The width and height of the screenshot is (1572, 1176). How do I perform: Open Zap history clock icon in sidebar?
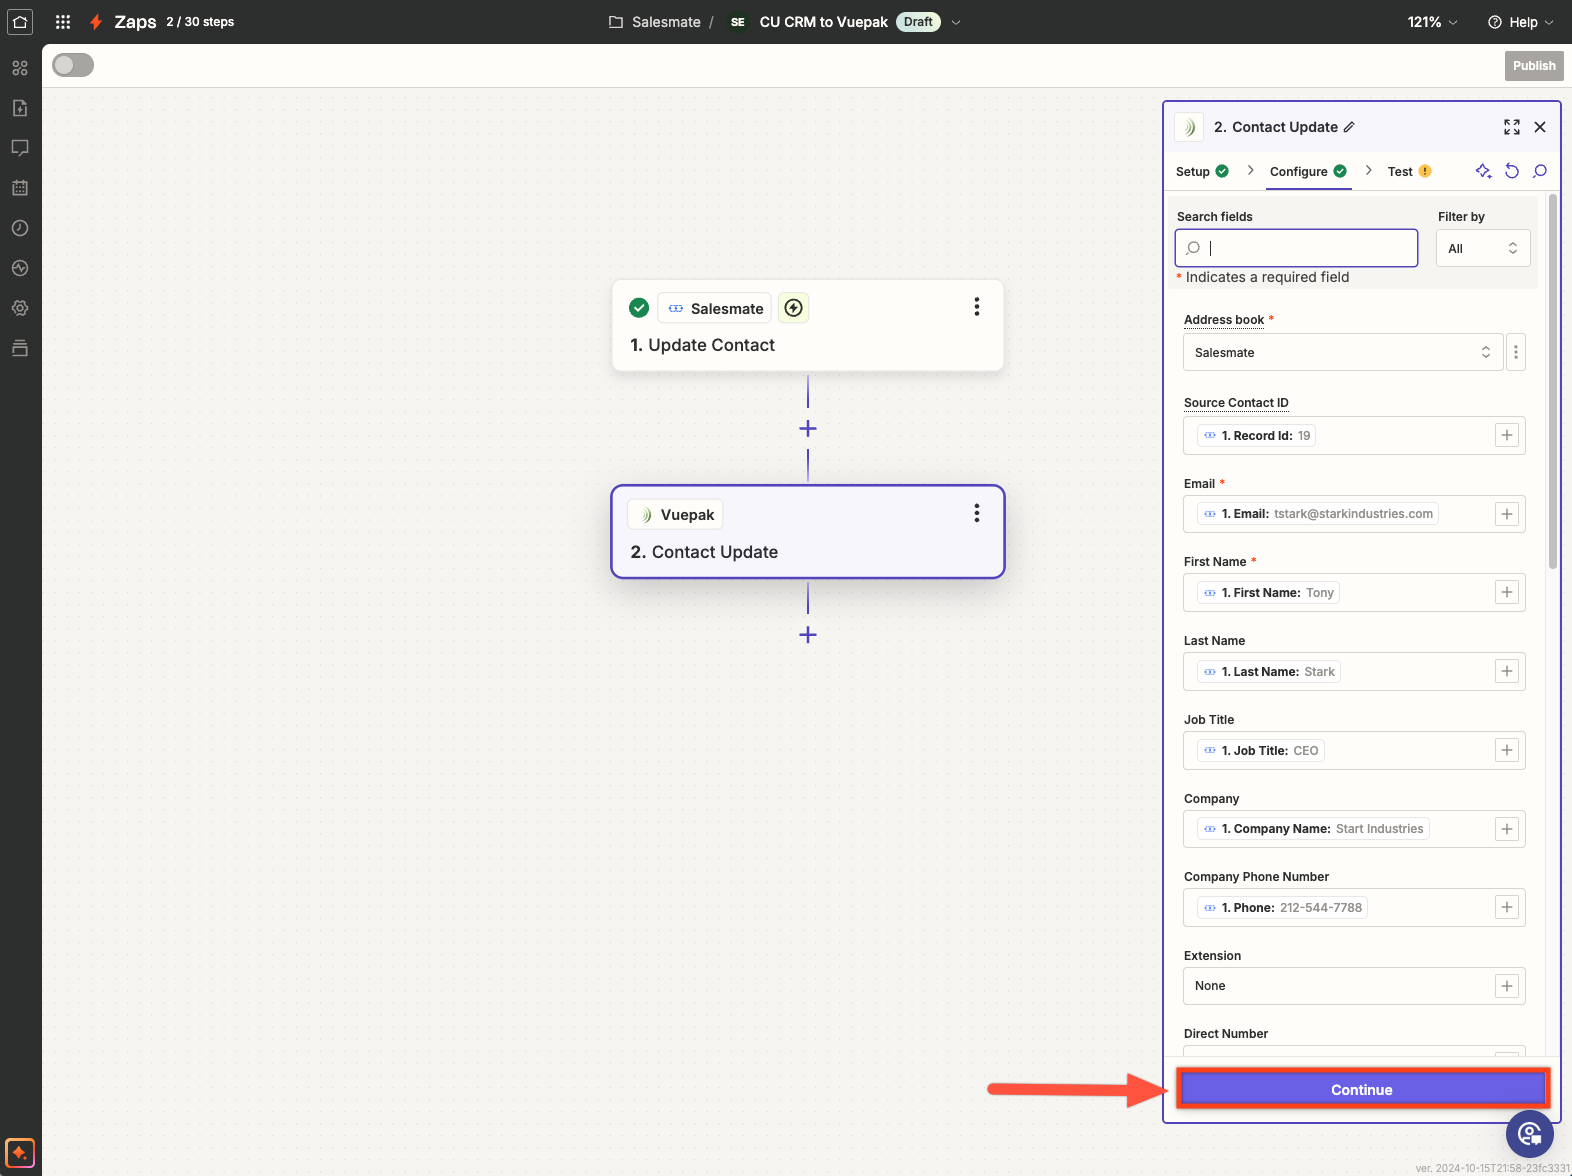pos(20,228)
